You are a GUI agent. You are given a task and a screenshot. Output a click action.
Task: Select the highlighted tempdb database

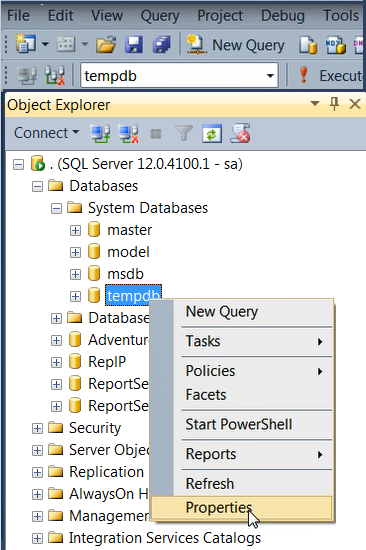[x=133, y=296]
